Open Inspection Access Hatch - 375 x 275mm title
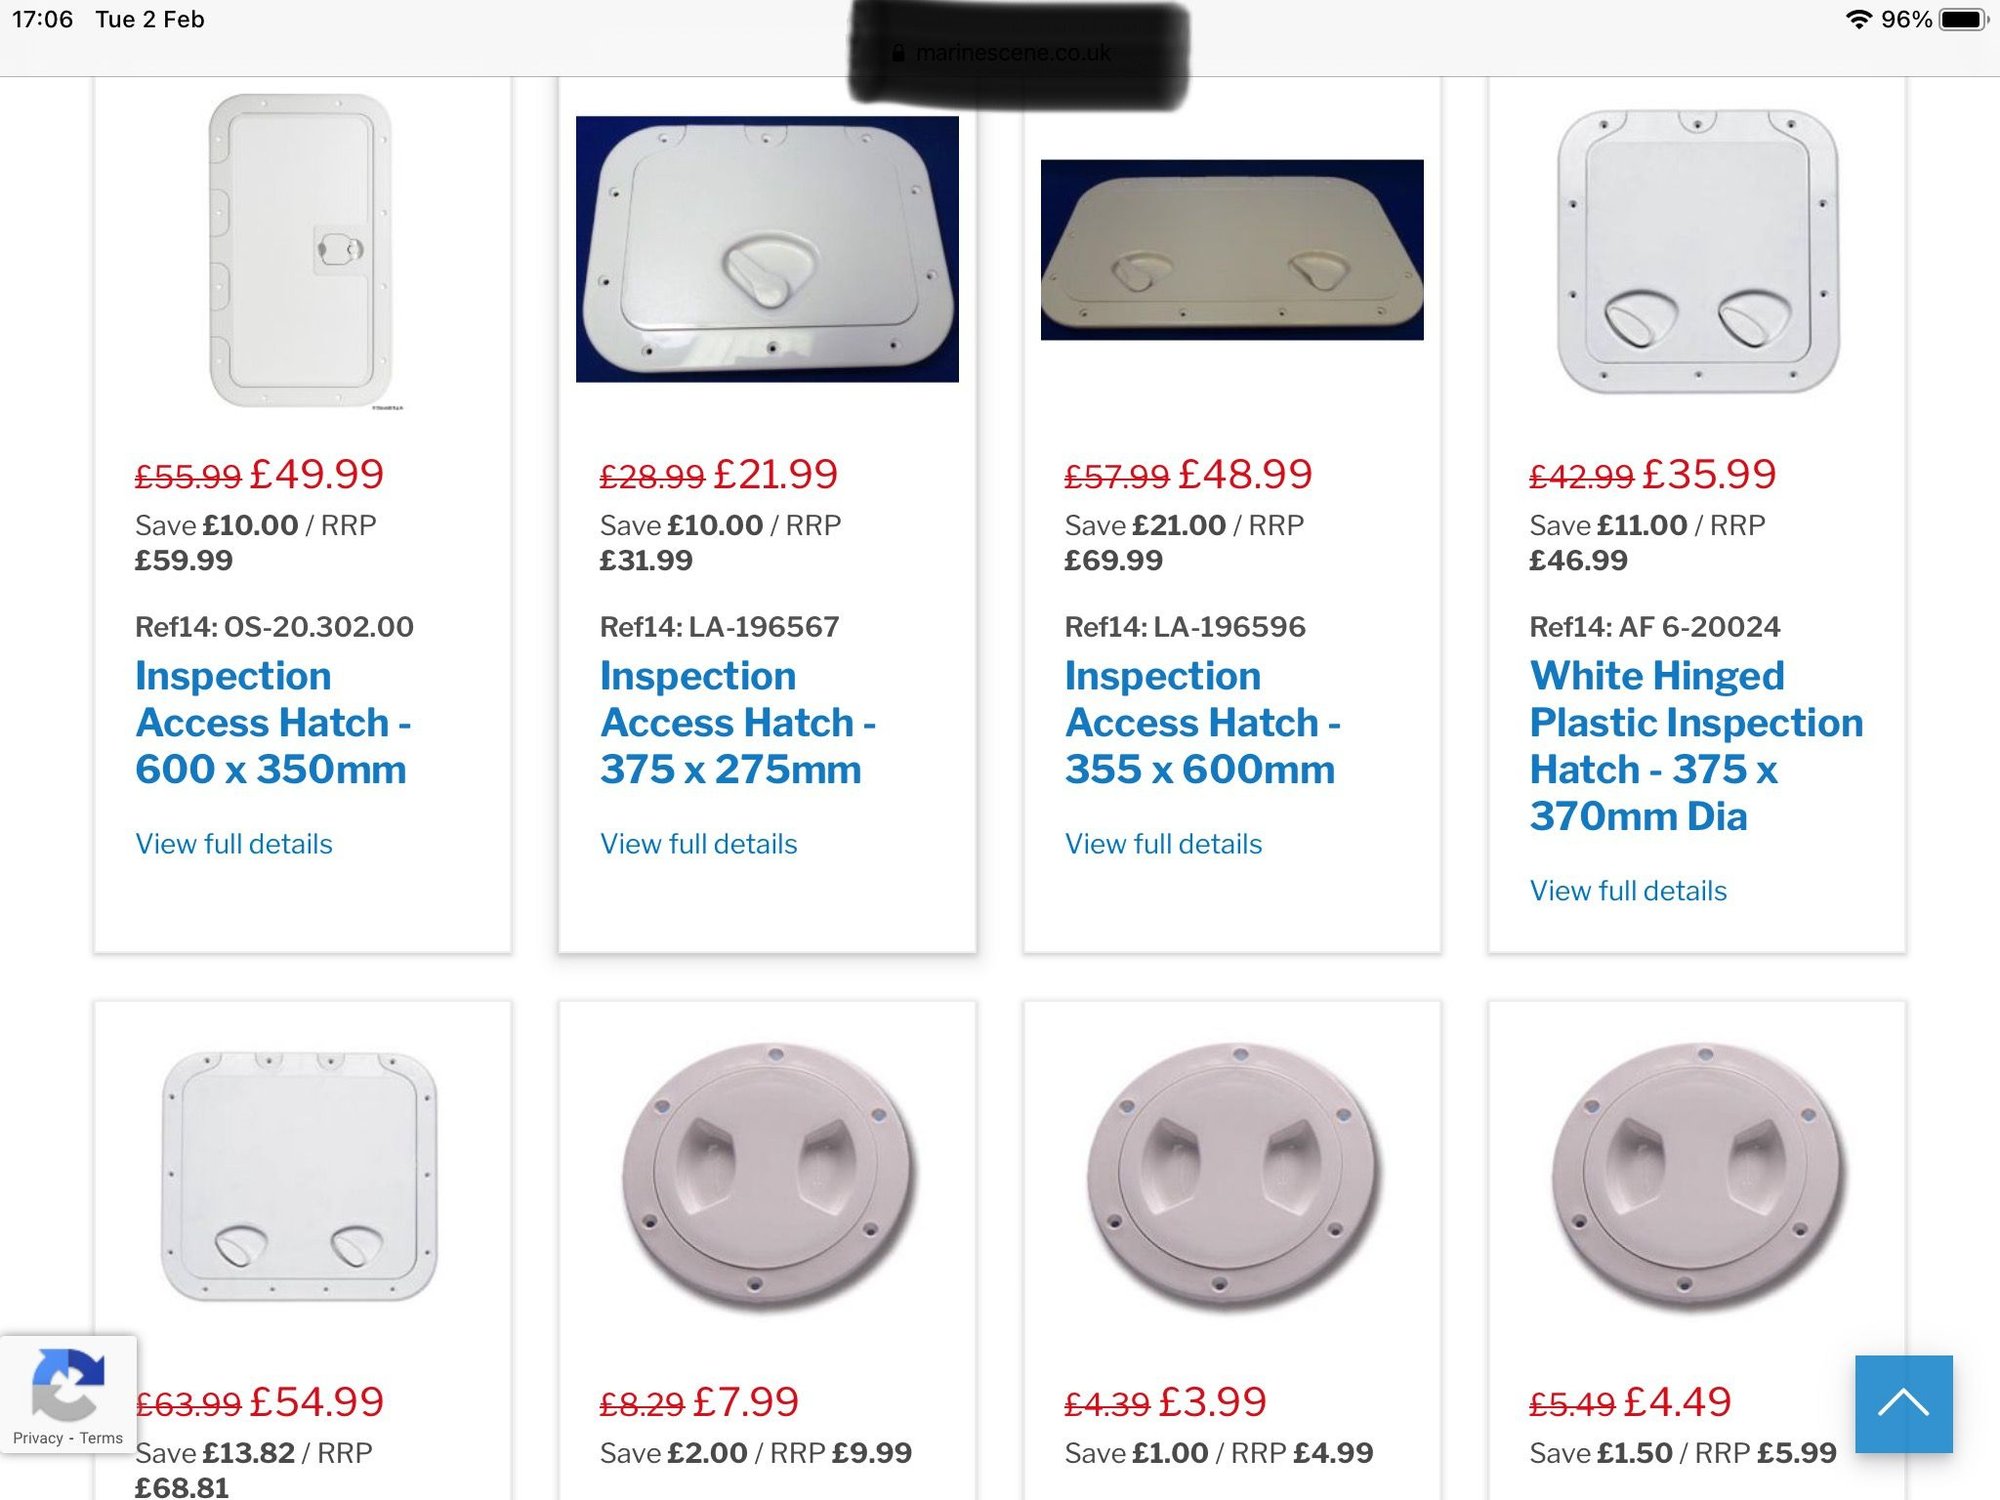 (738, 722)
